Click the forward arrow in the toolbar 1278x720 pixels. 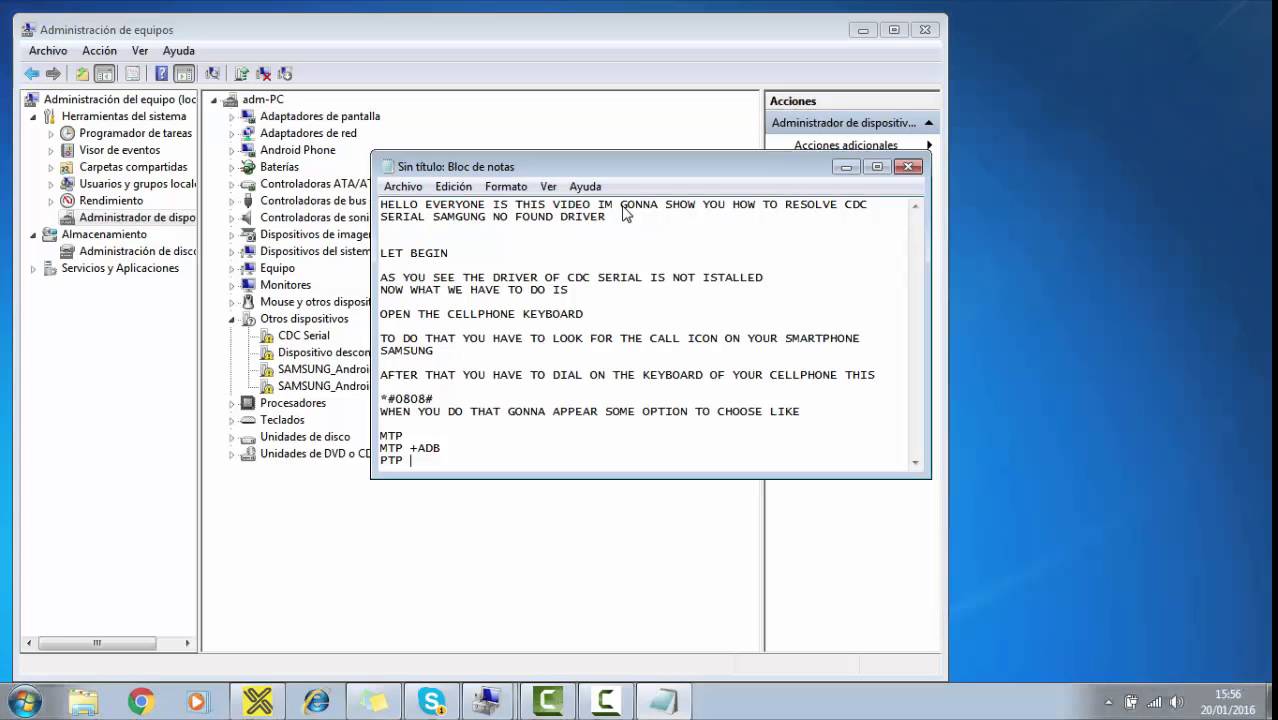pos(53,74)
